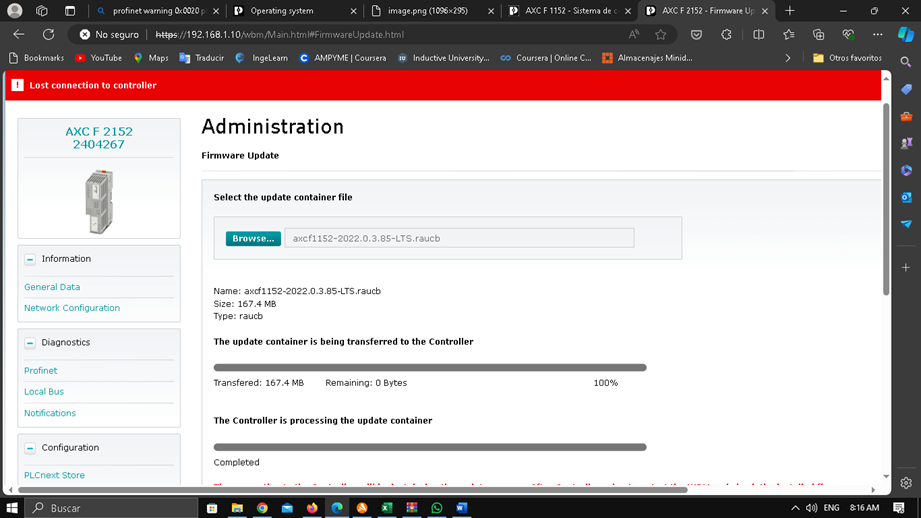Open the Drop paper plane sidebar icon

click(906, 224)
